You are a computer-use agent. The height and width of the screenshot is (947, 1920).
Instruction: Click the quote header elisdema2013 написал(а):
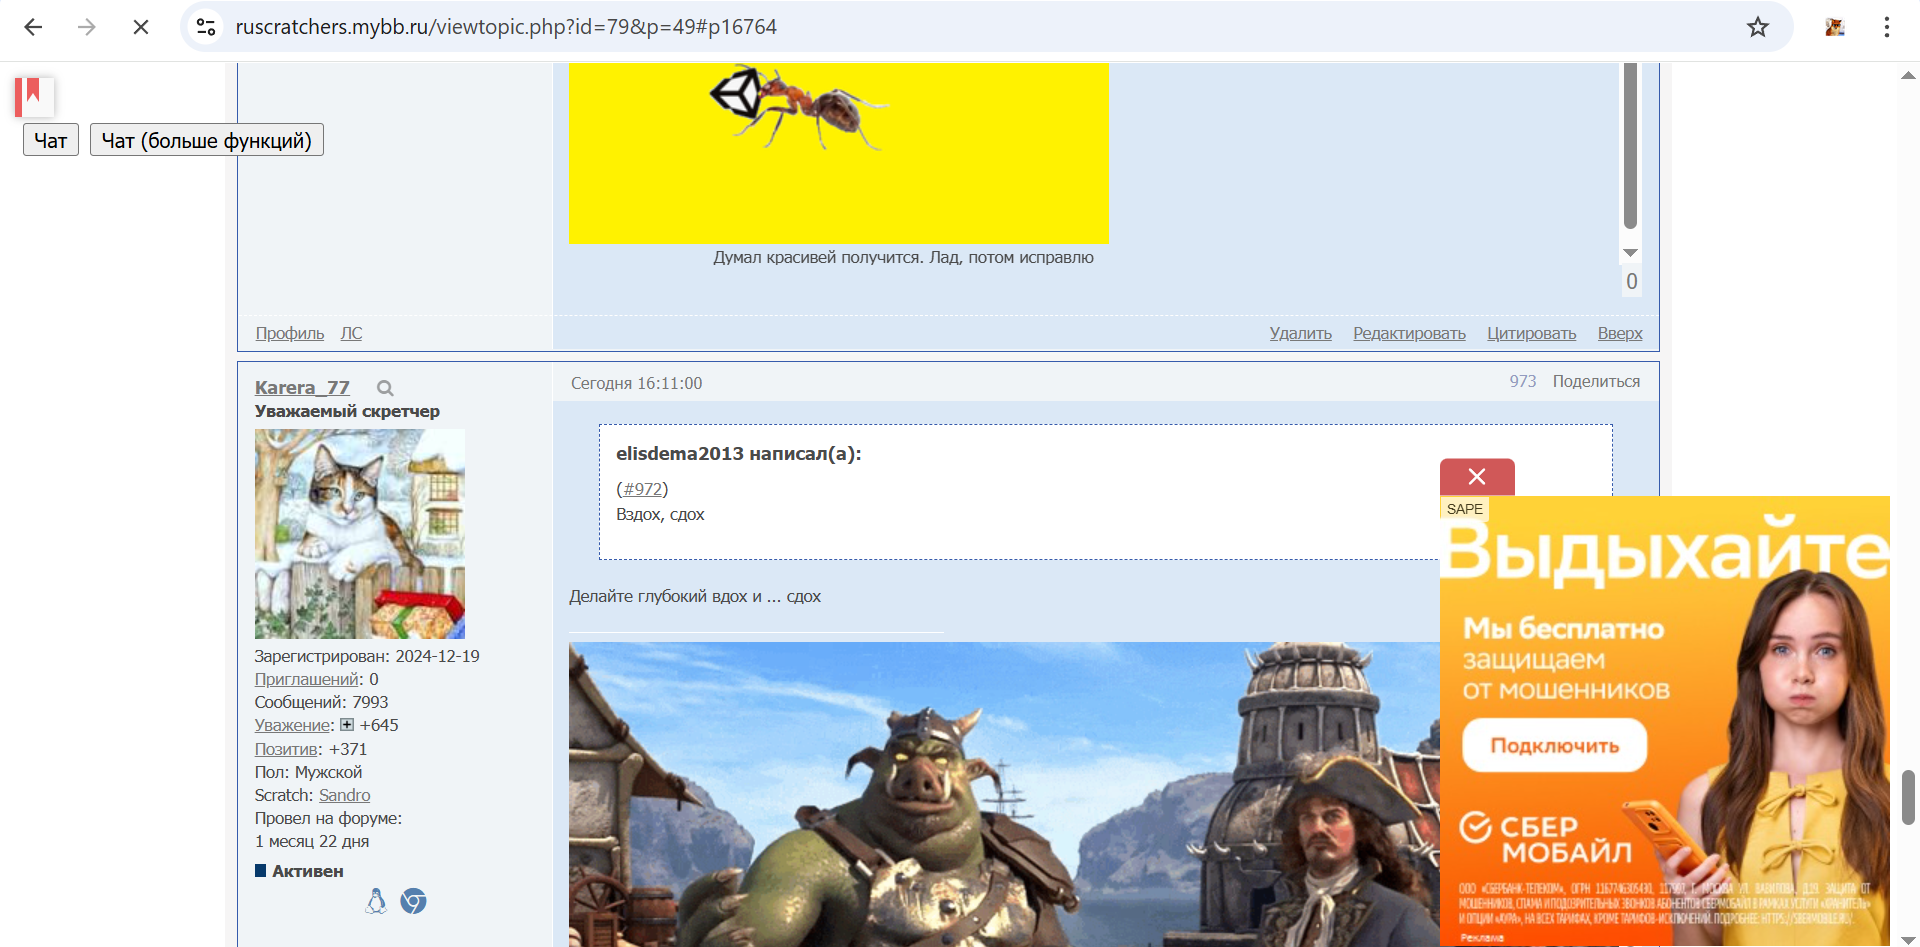pos(738,453)
